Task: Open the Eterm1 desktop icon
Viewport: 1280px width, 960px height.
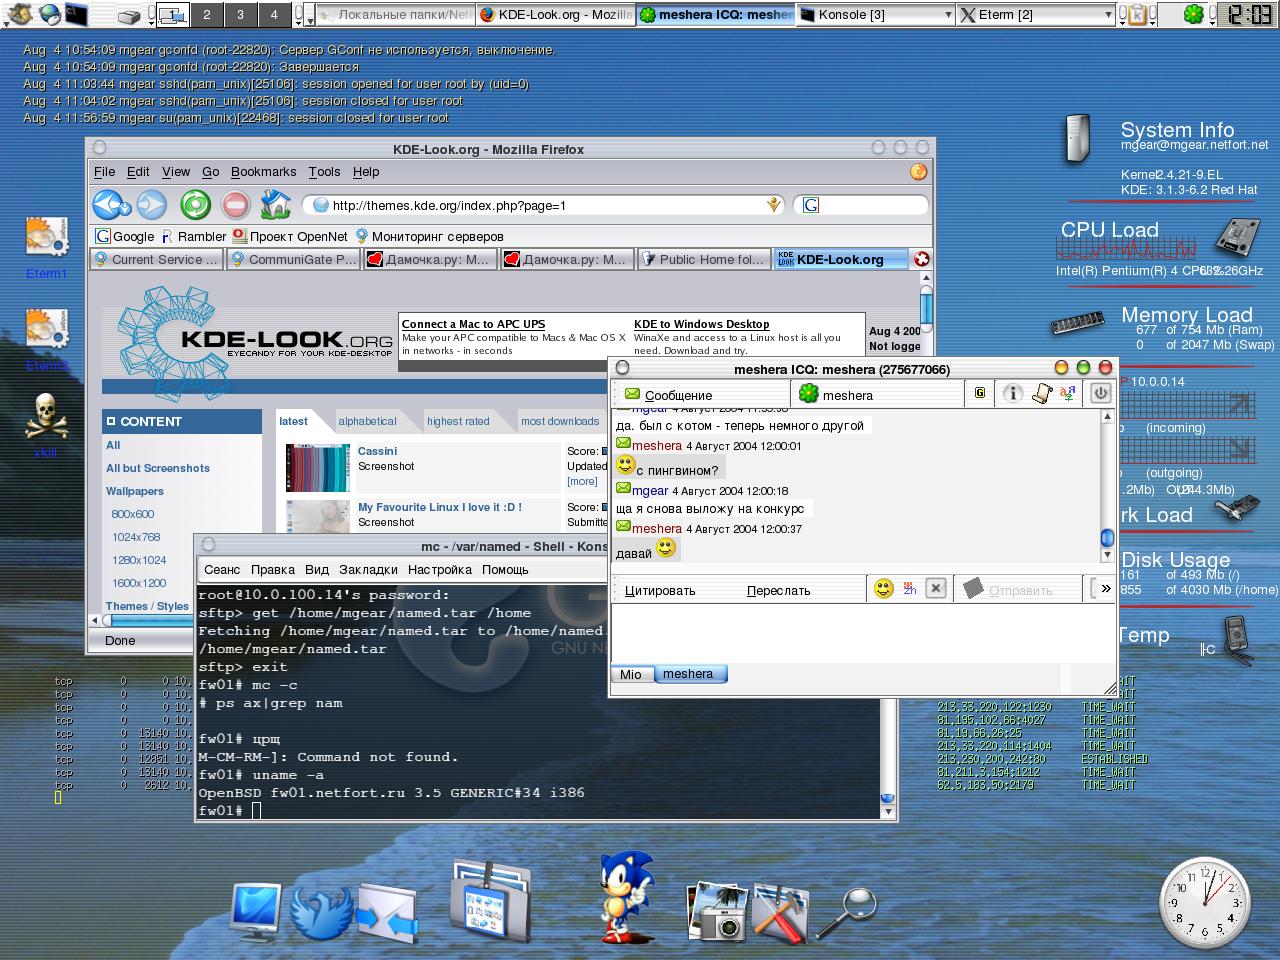Action: (46, 248)
